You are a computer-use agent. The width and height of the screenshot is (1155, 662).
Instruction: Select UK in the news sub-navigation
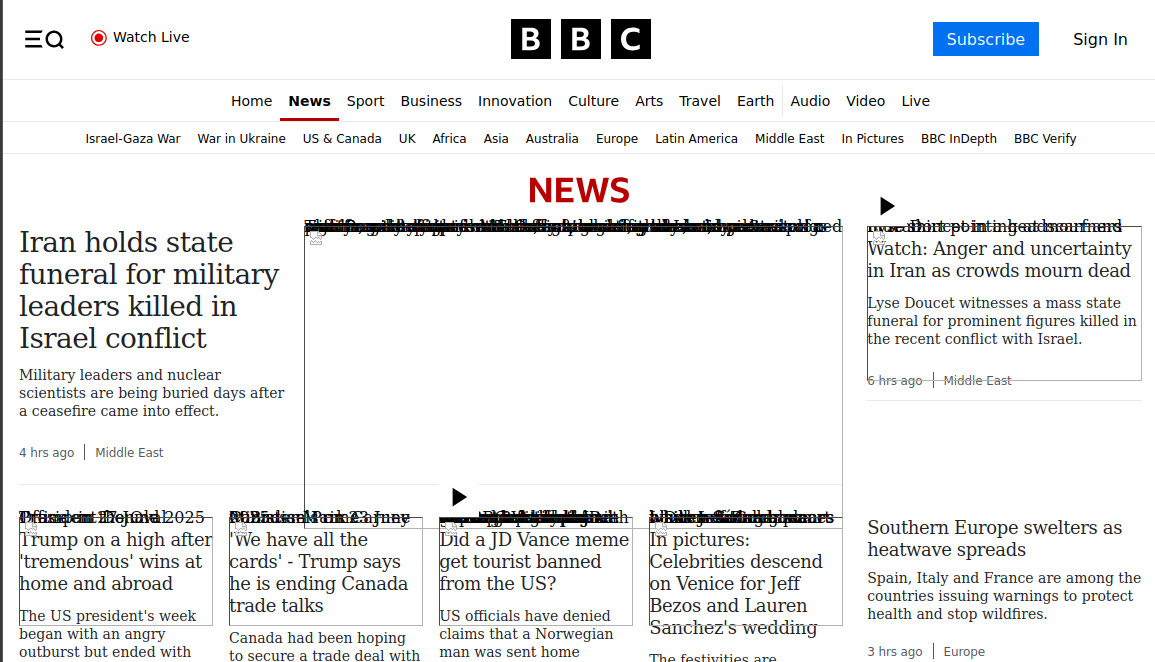tap(407, 138)
